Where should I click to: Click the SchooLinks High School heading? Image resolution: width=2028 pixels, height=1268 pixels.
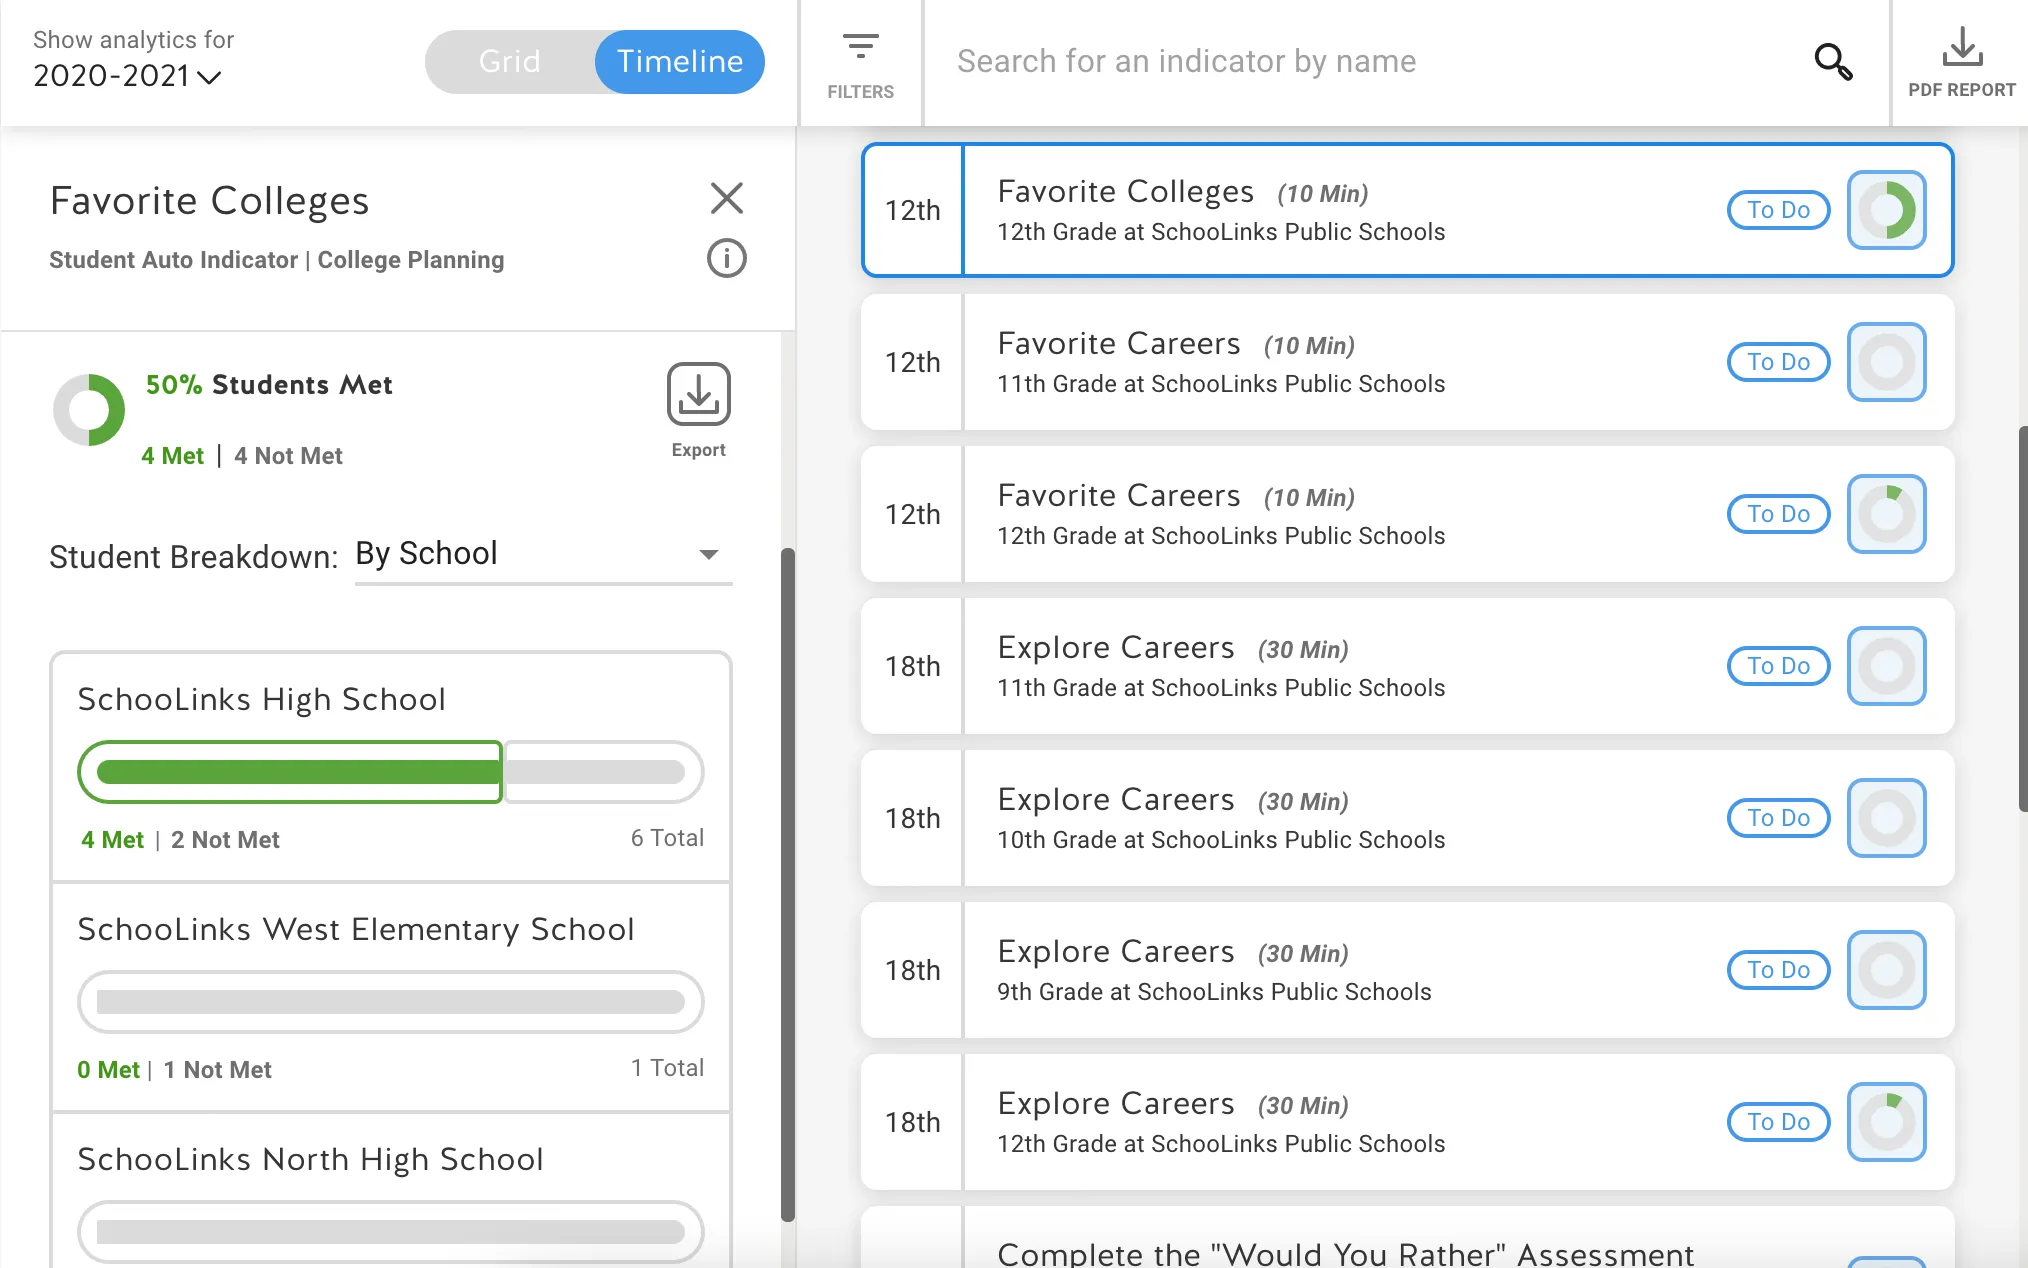click(261, 700)
